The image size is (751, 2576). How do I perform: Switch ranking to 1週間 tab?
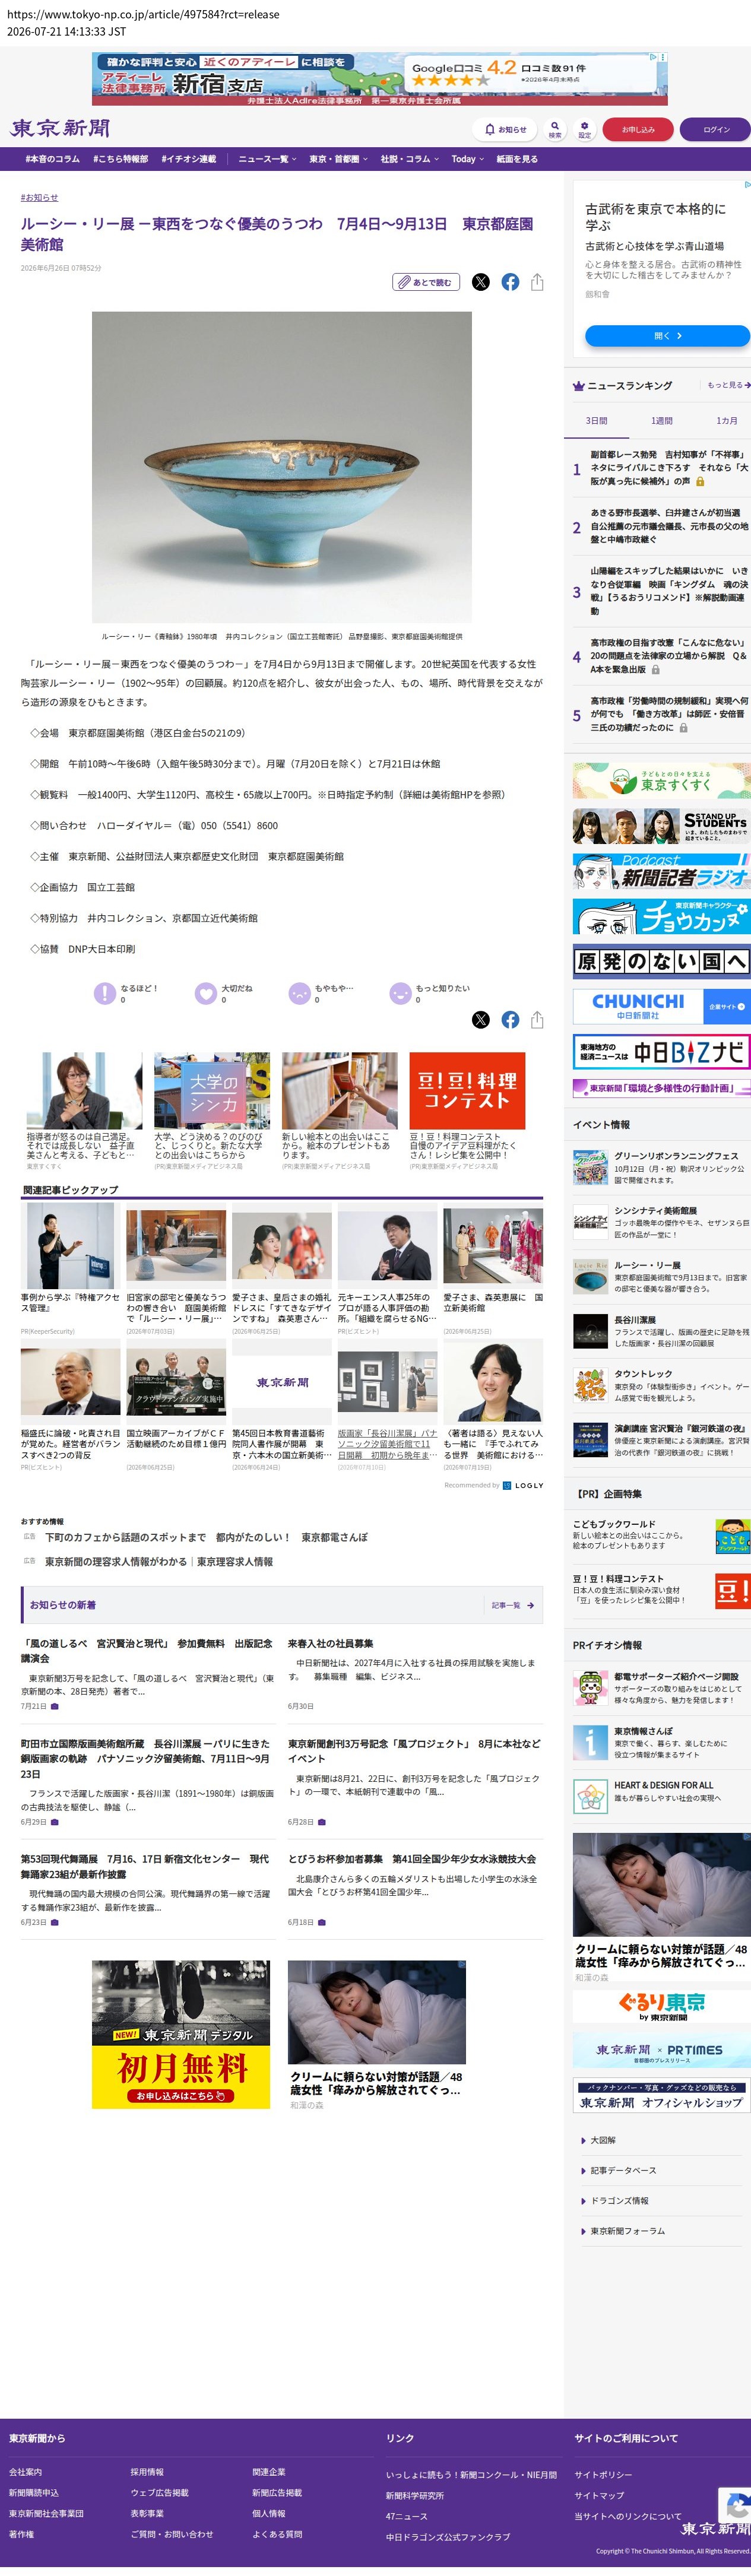click(x=662, y=421)
